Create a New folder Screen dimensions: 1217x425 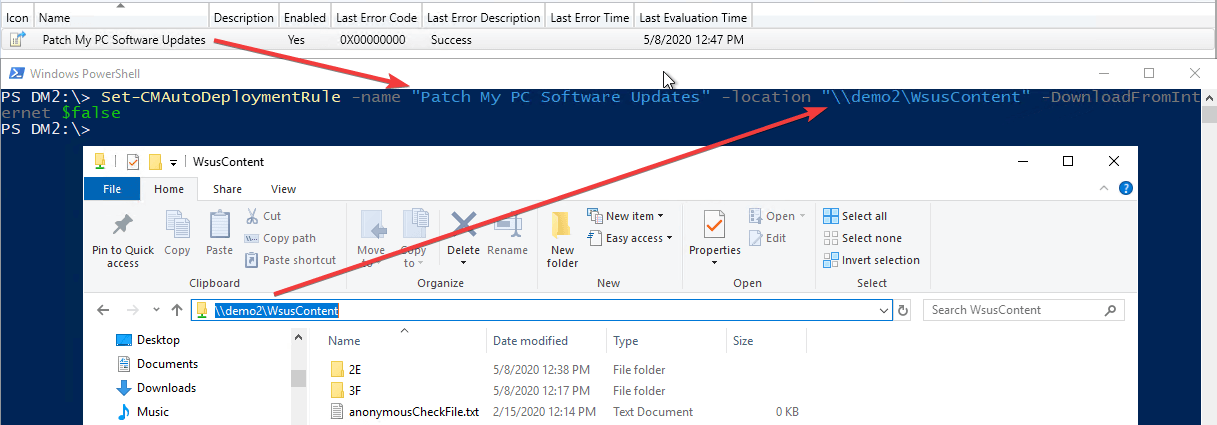[x=563, y=239]
